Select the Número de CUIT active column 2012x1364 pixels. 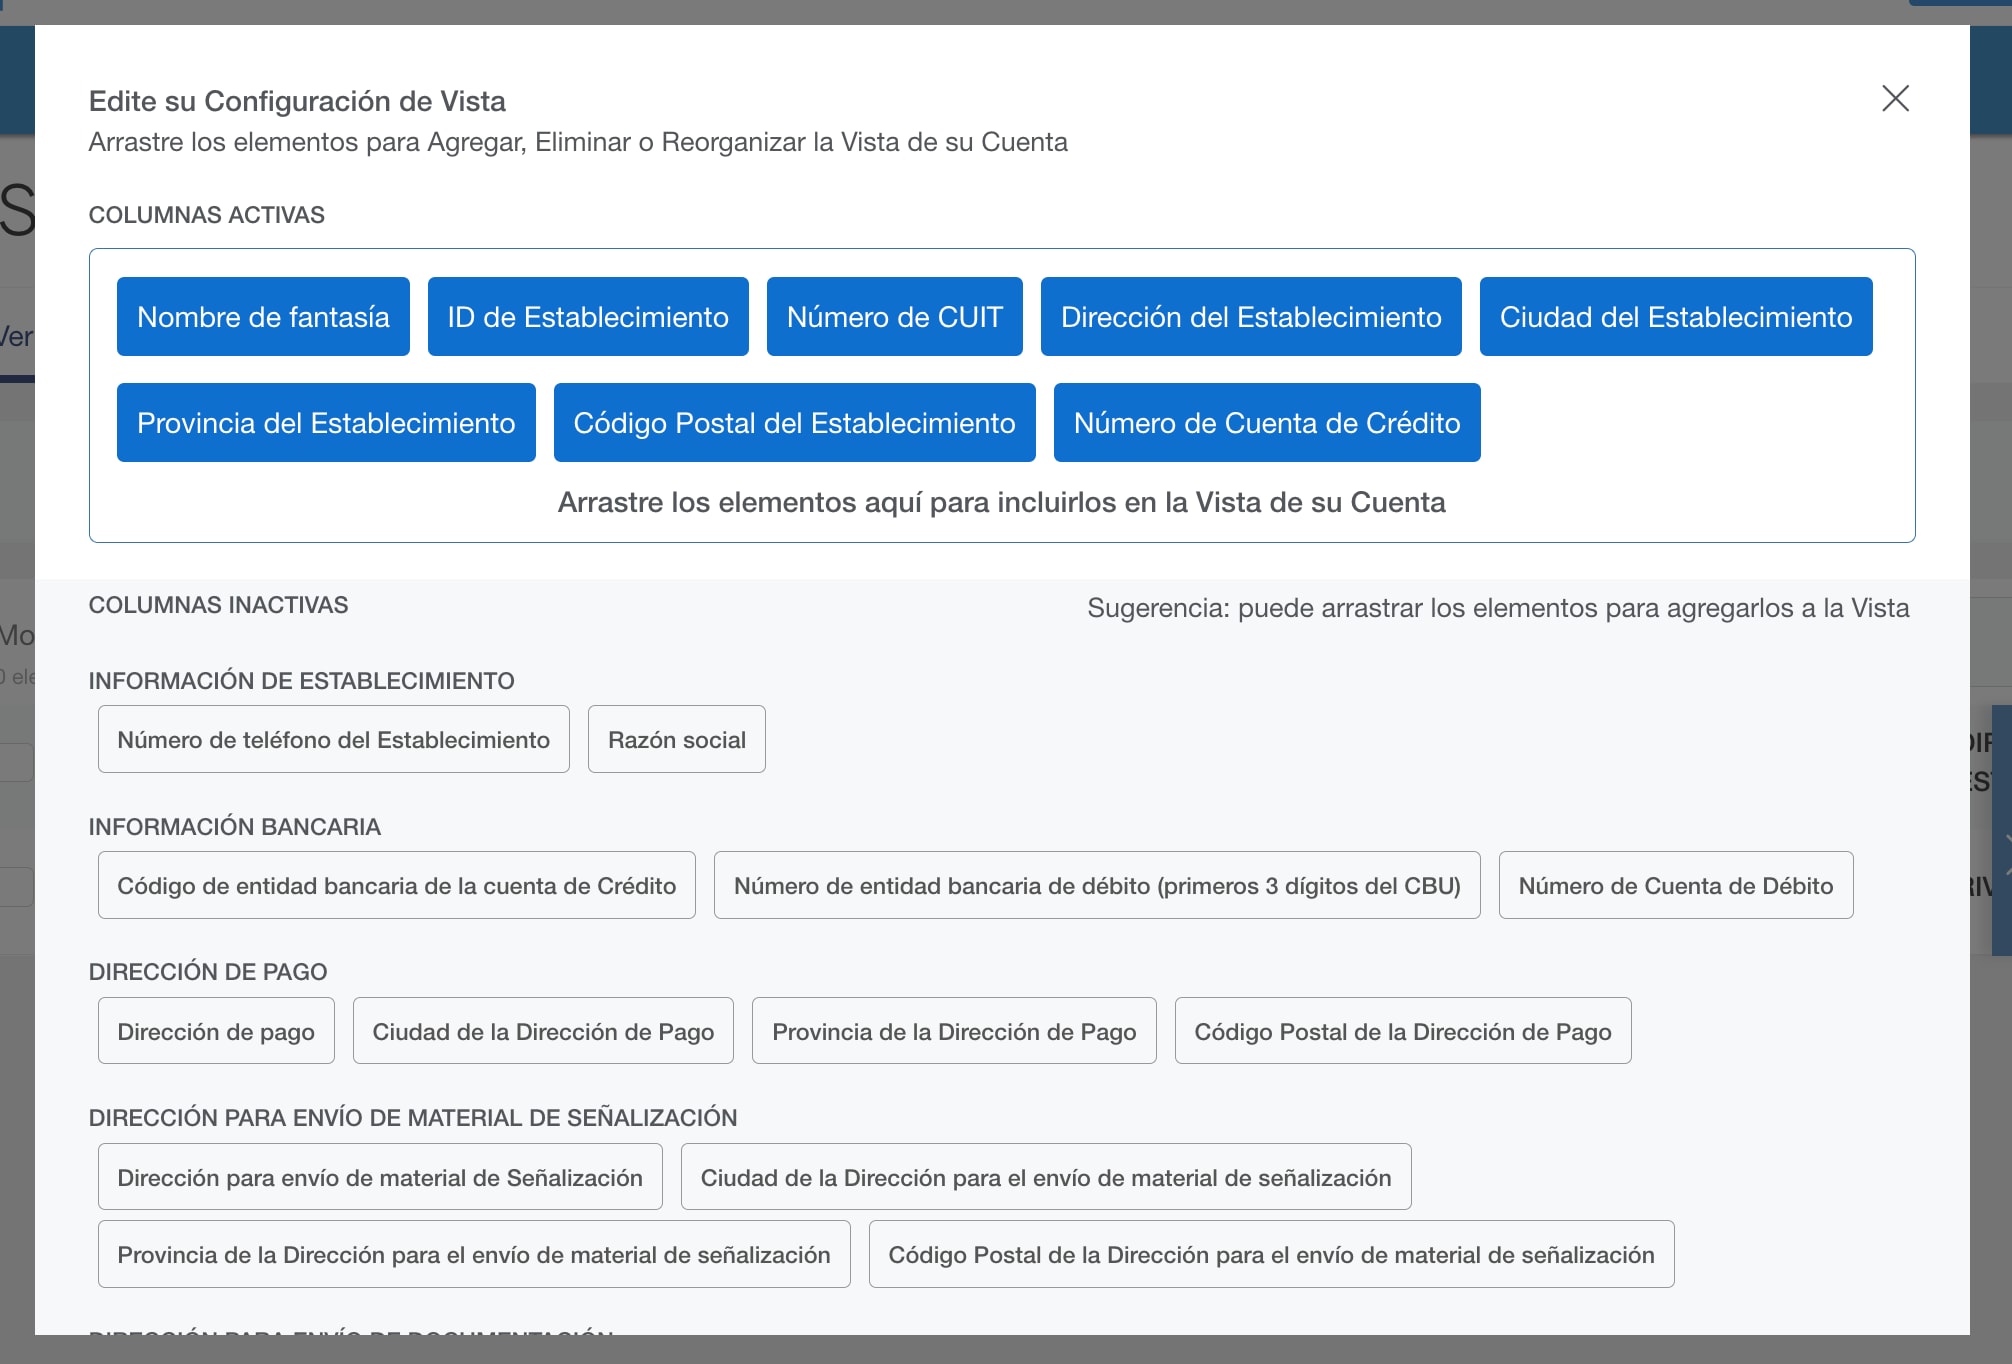pos(894,317)
